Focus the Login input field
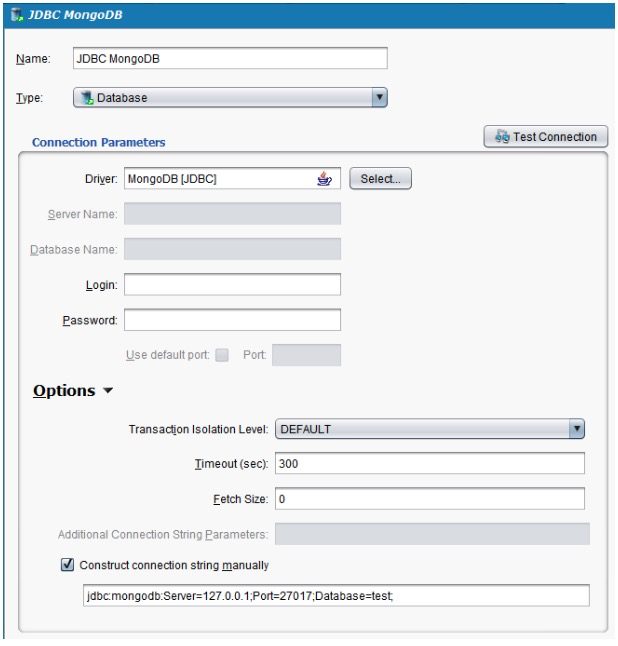 (x=232, y=285)
